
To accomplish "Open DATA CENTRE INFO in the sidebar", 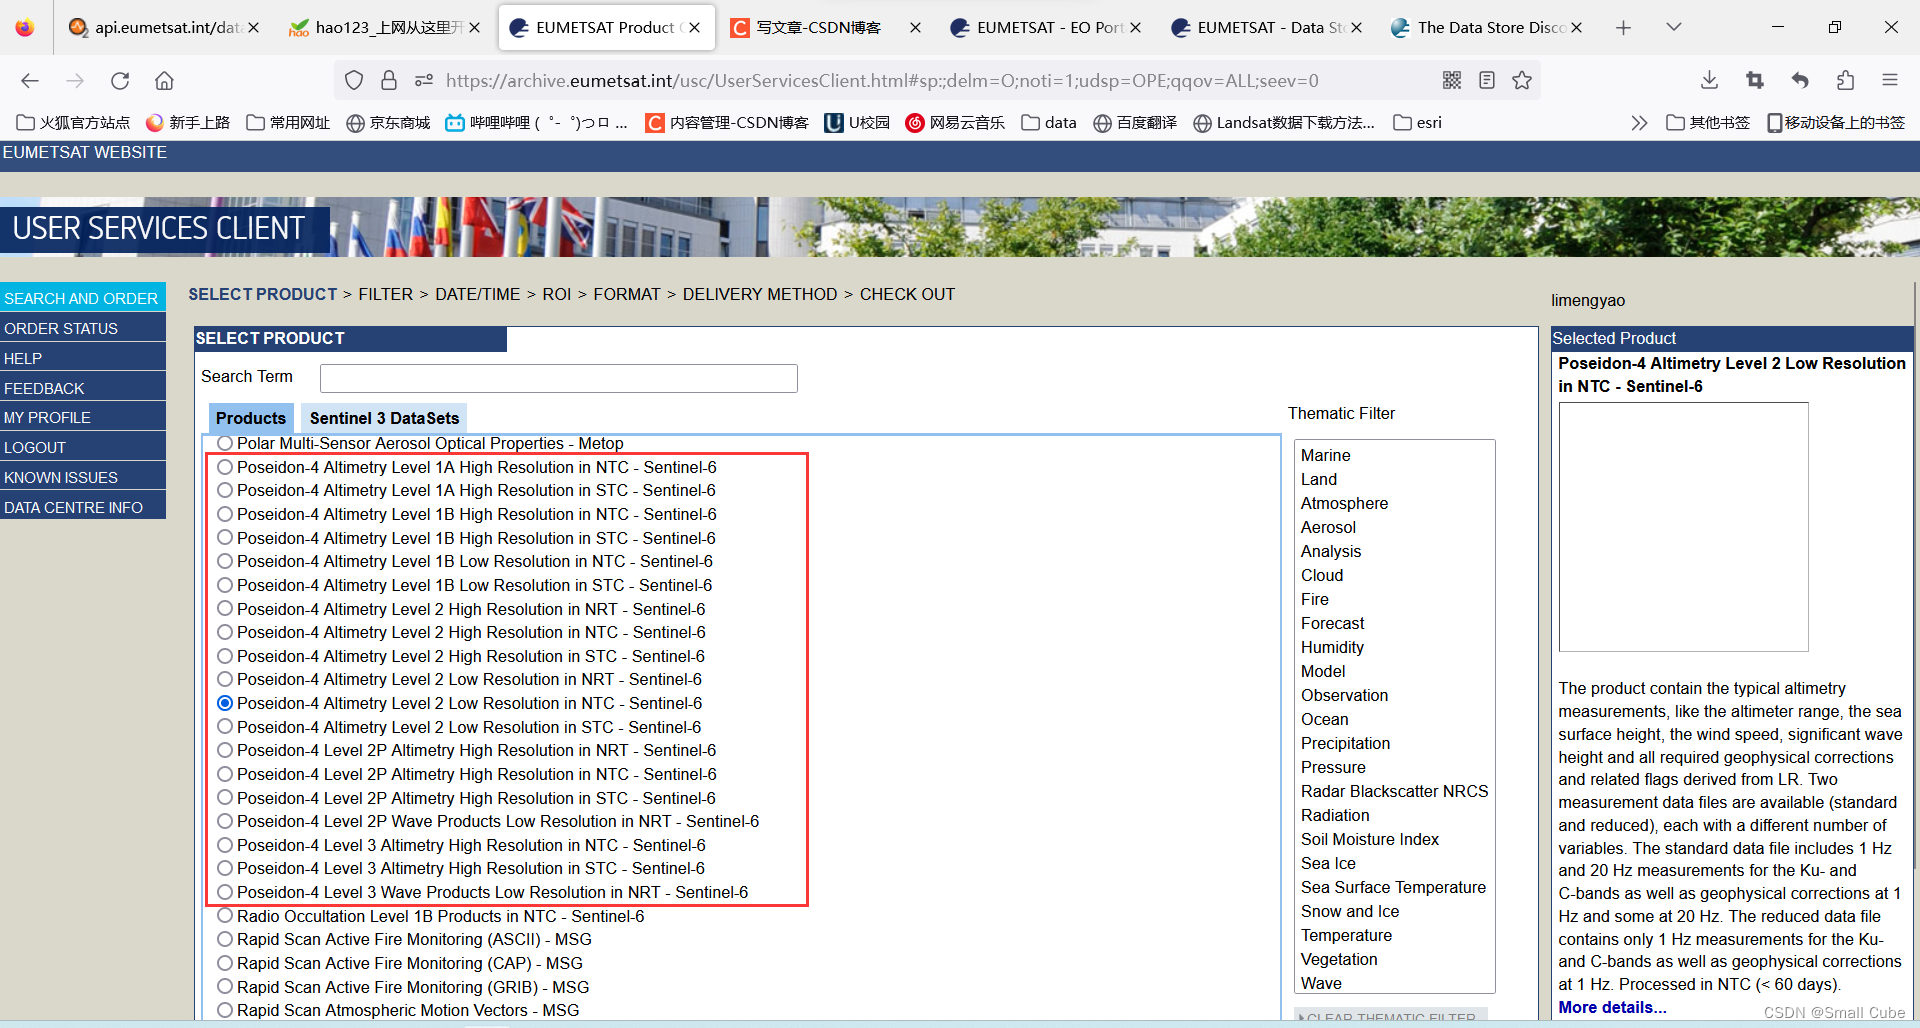I will click(x=83, y=507).
